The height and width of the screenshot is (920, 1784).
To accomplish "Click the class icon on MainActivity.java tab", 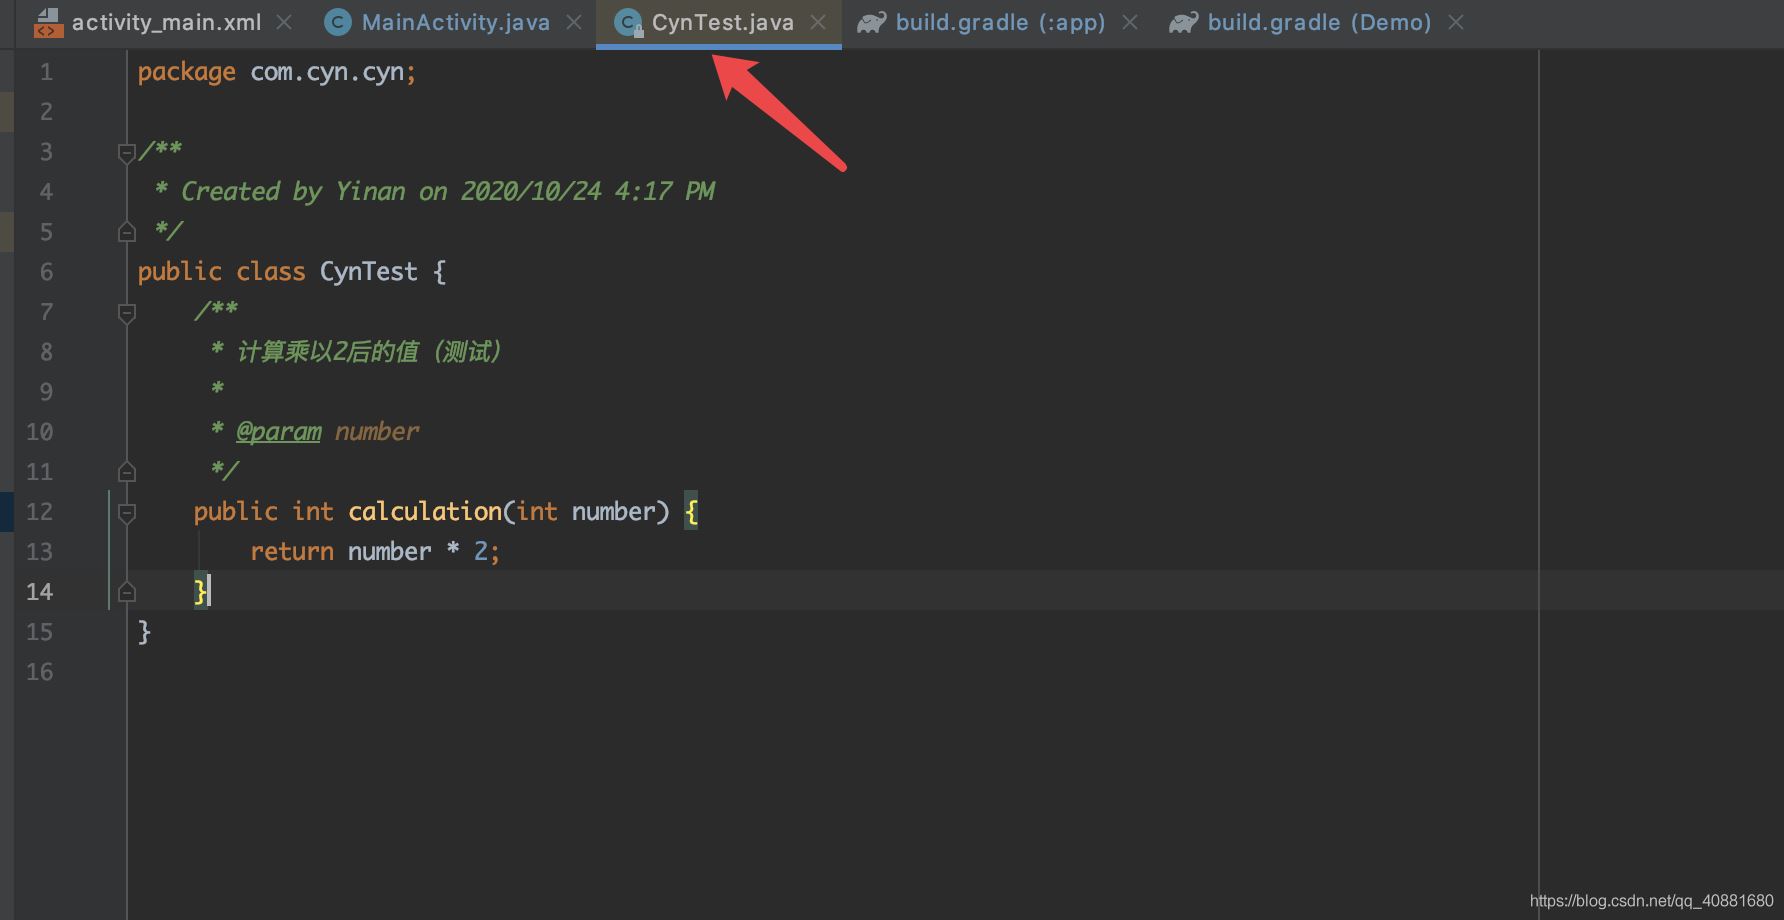I will [338, 23].
